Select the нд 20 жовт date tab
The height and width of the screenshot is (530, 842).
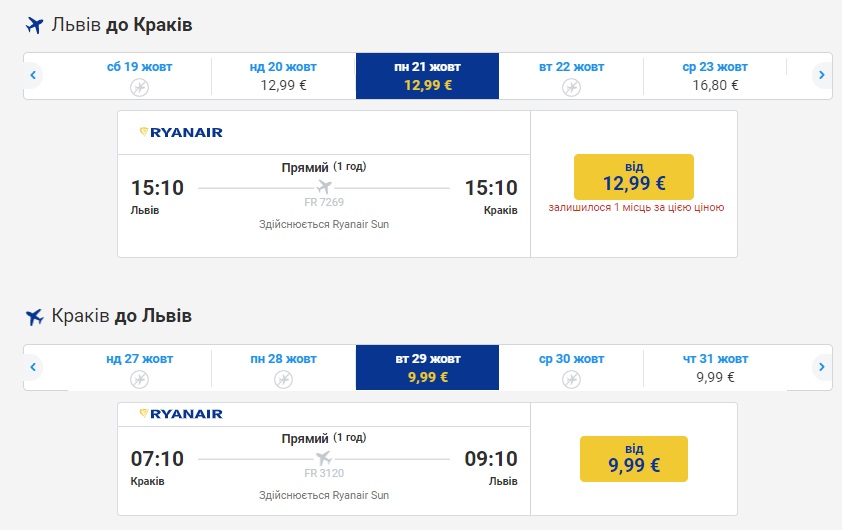pos(283,76)
